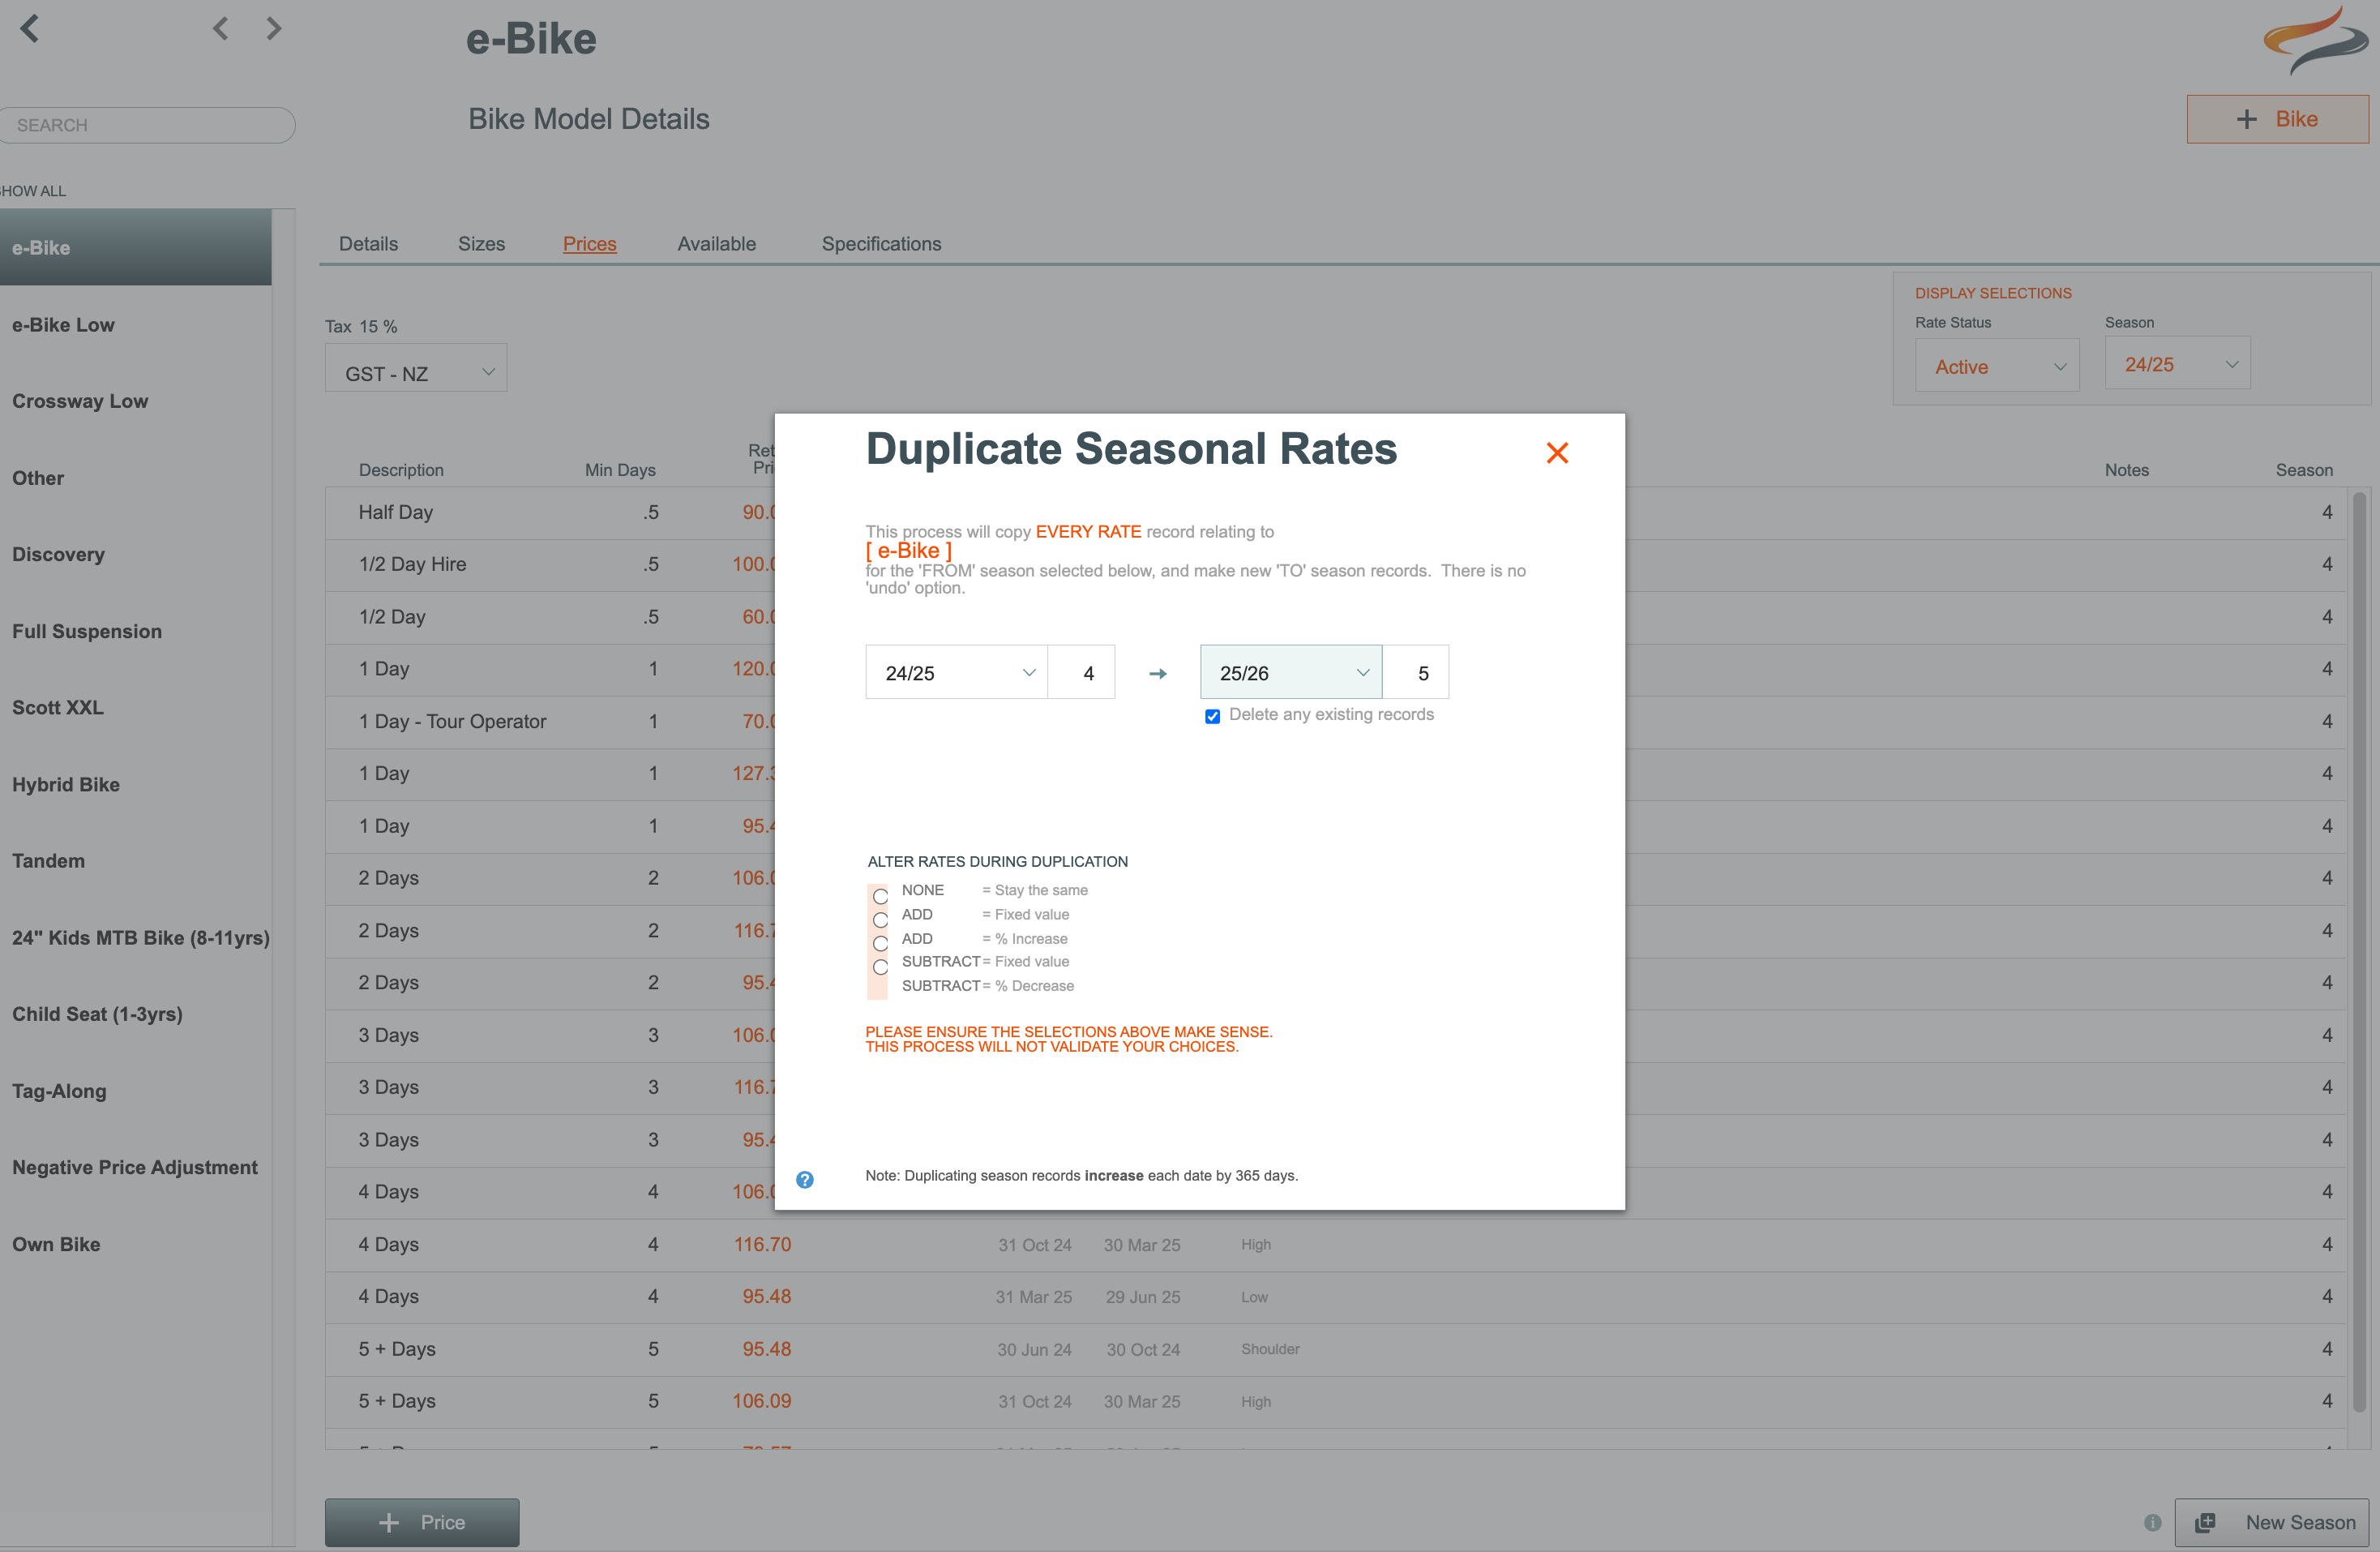The image size is (2380, 1552).
Task: Click the FROM season number field showing 4
Action: click(x=1081, y=672)
